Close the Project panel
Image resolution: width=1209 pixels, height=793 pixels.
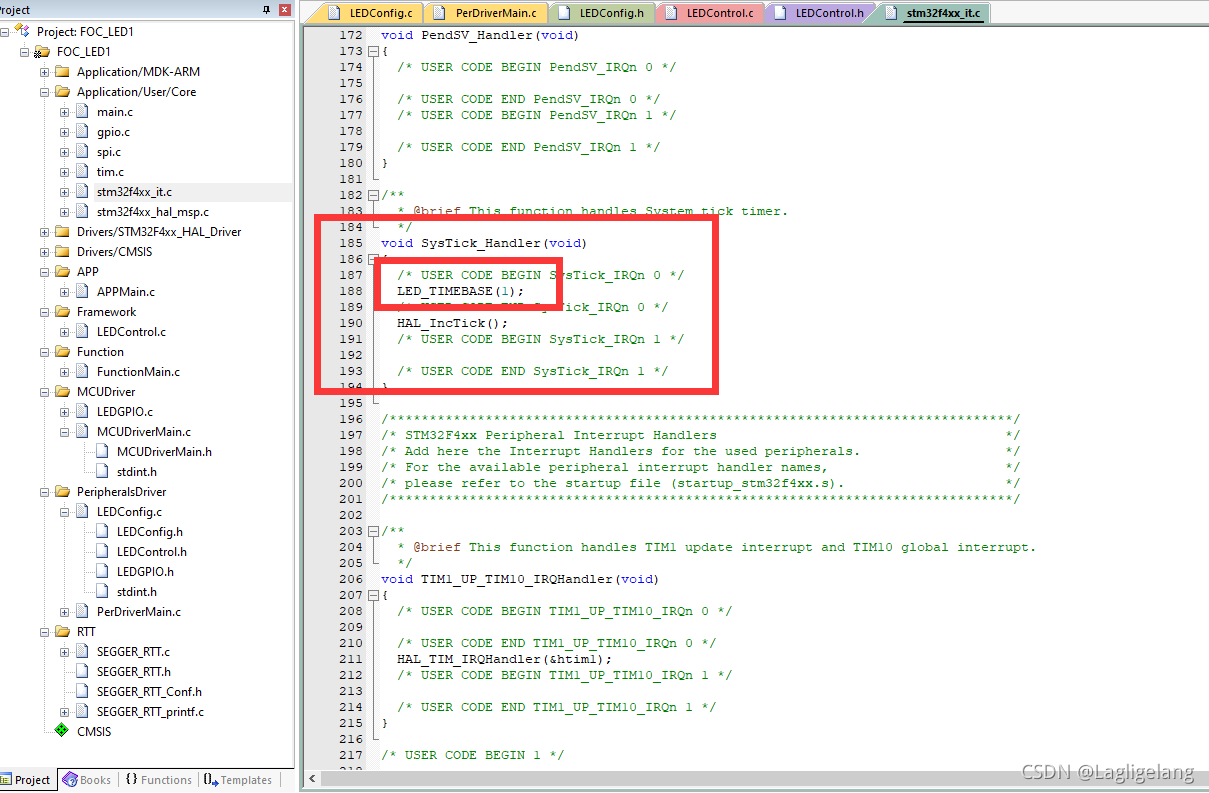285,9
